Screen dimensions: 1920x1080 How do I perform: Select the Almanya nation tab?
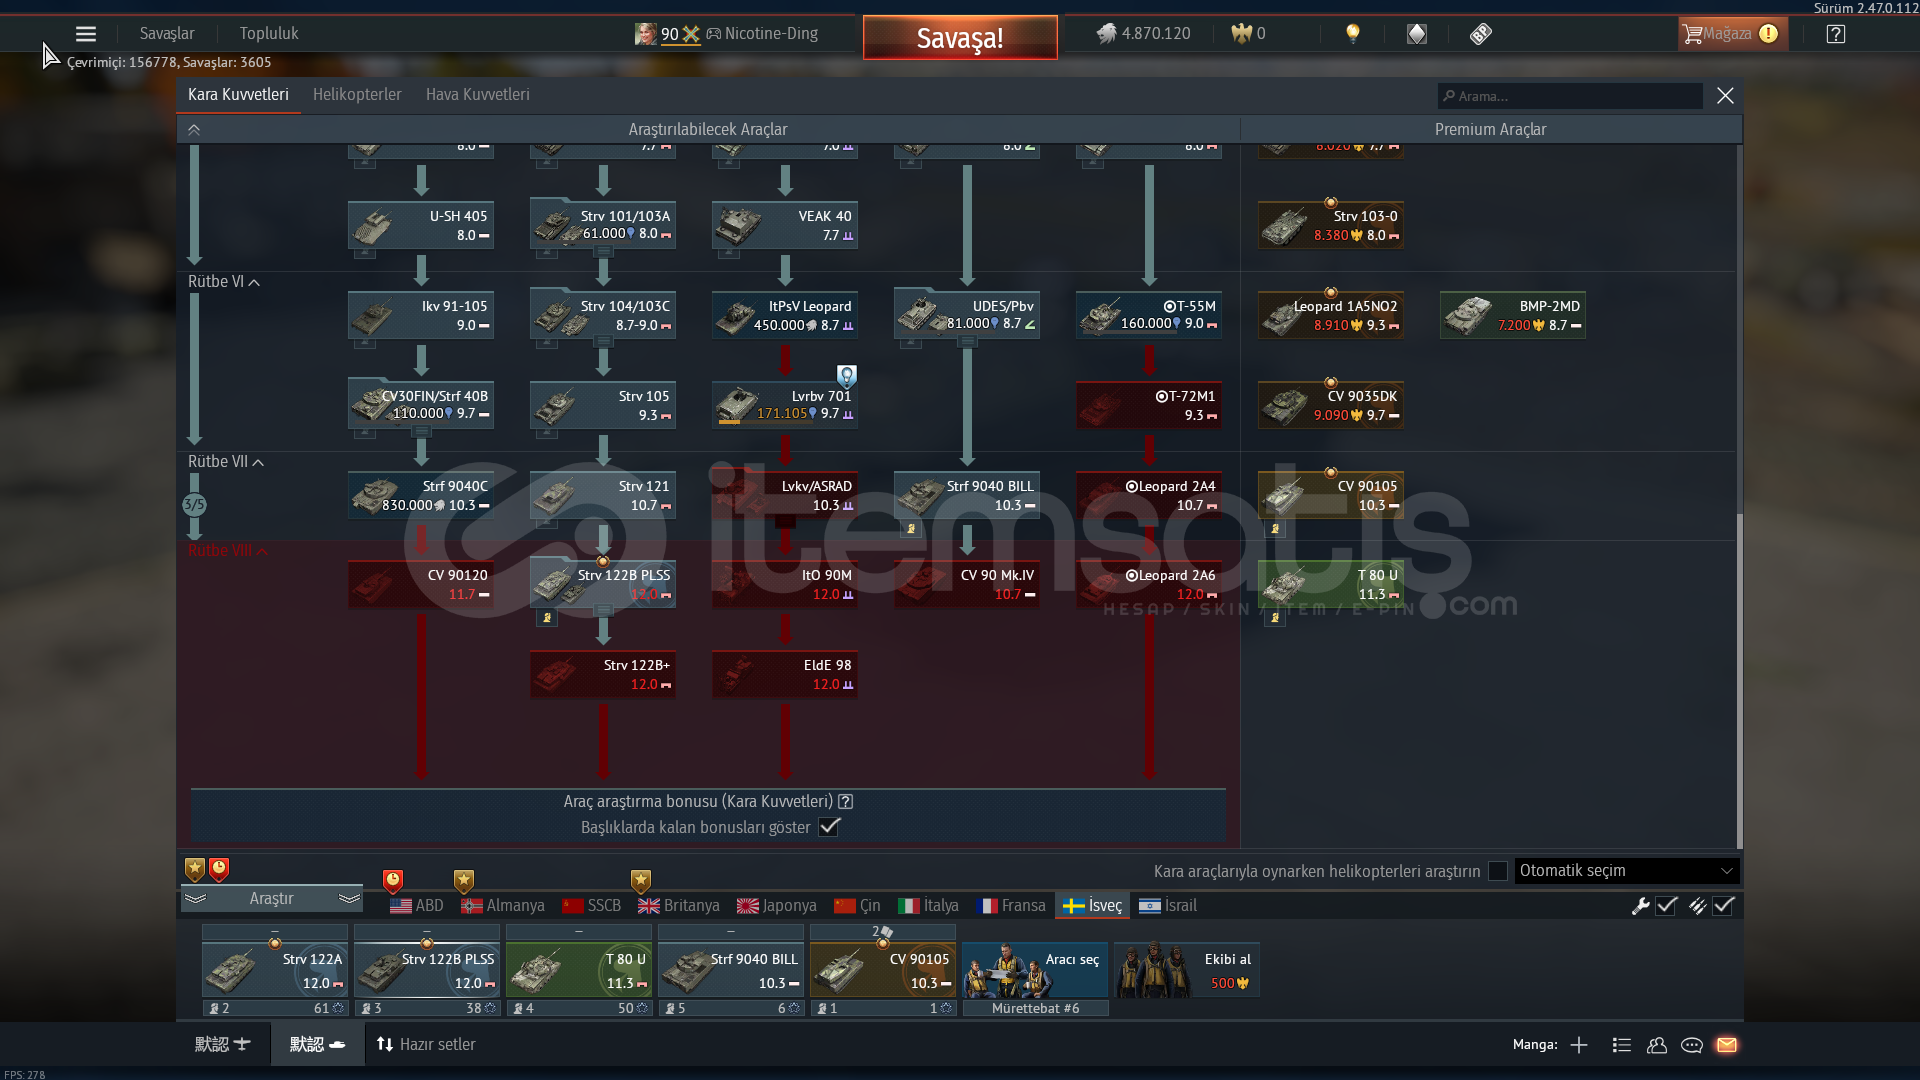(x=504, y=906)
